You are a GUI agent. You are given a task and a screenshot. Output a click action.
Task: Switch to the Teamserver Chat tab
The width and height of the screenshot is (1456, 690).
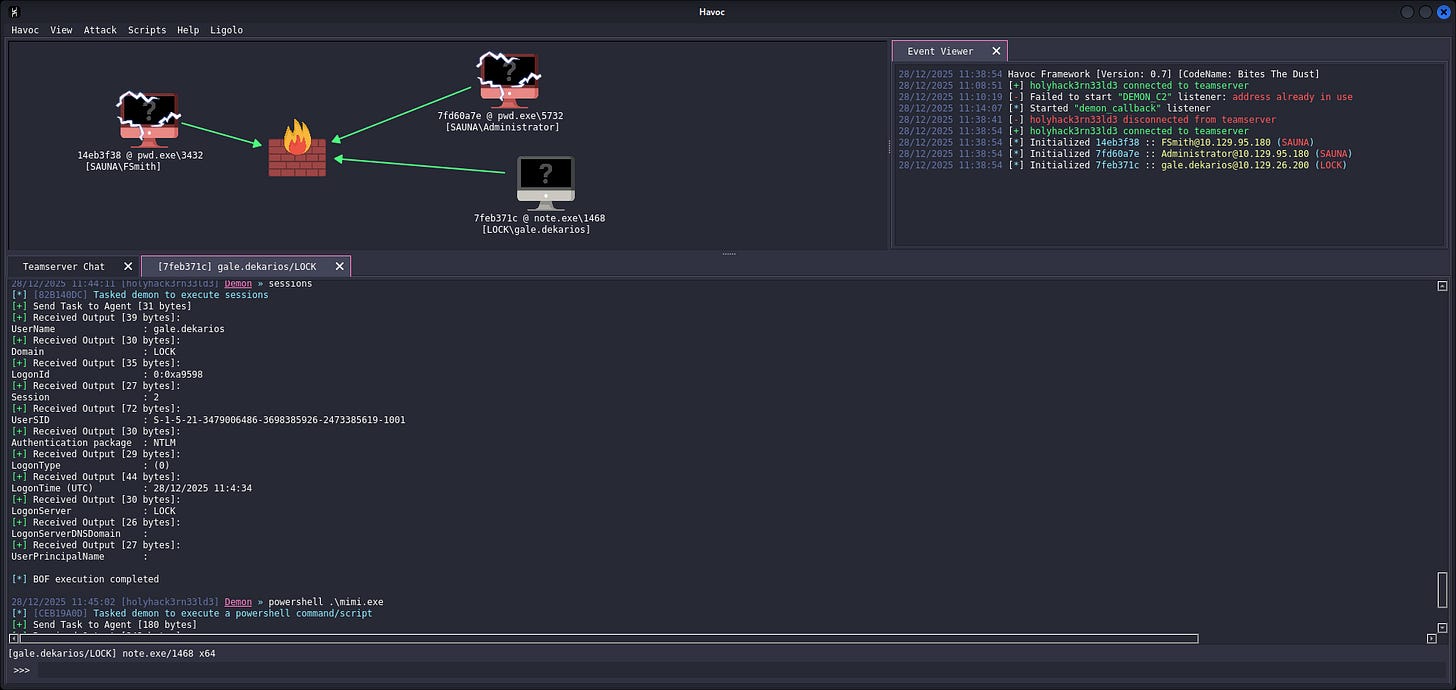[64, 266]
